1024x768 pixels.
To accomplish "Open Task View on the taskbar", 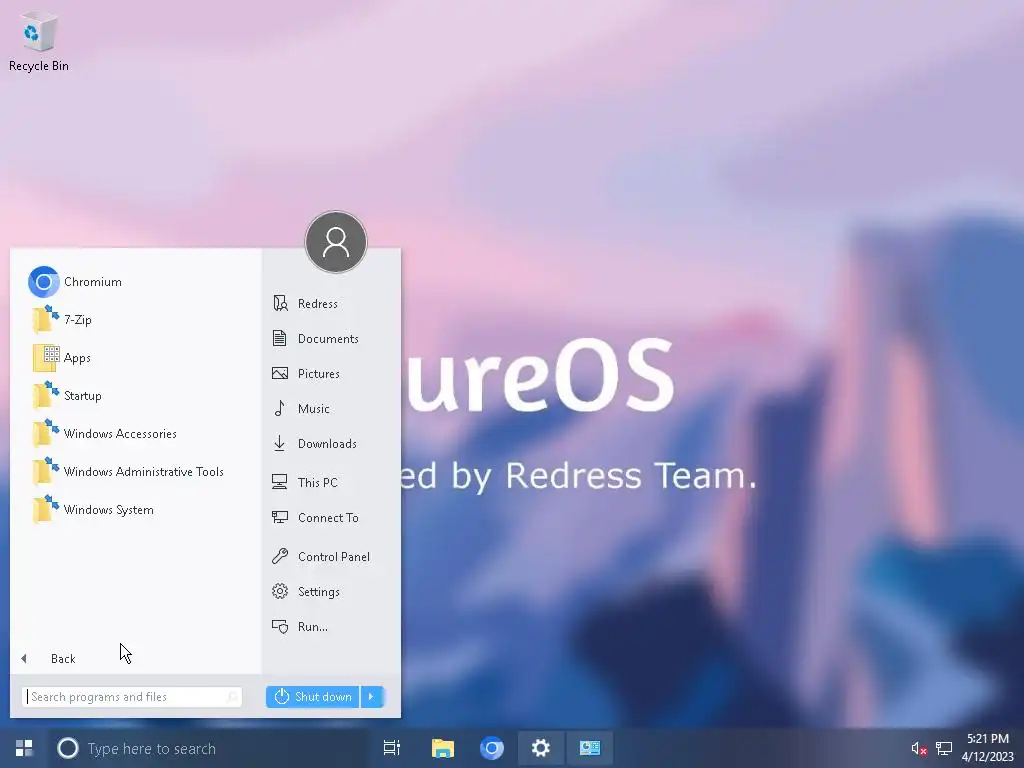I will pos(392,748).
